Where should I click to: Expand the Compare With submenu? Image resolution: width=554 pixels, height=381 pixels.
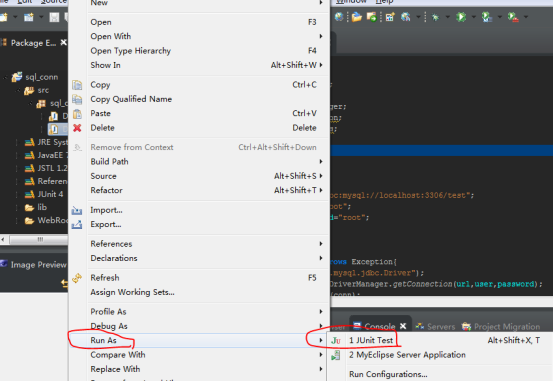(321, 355)
